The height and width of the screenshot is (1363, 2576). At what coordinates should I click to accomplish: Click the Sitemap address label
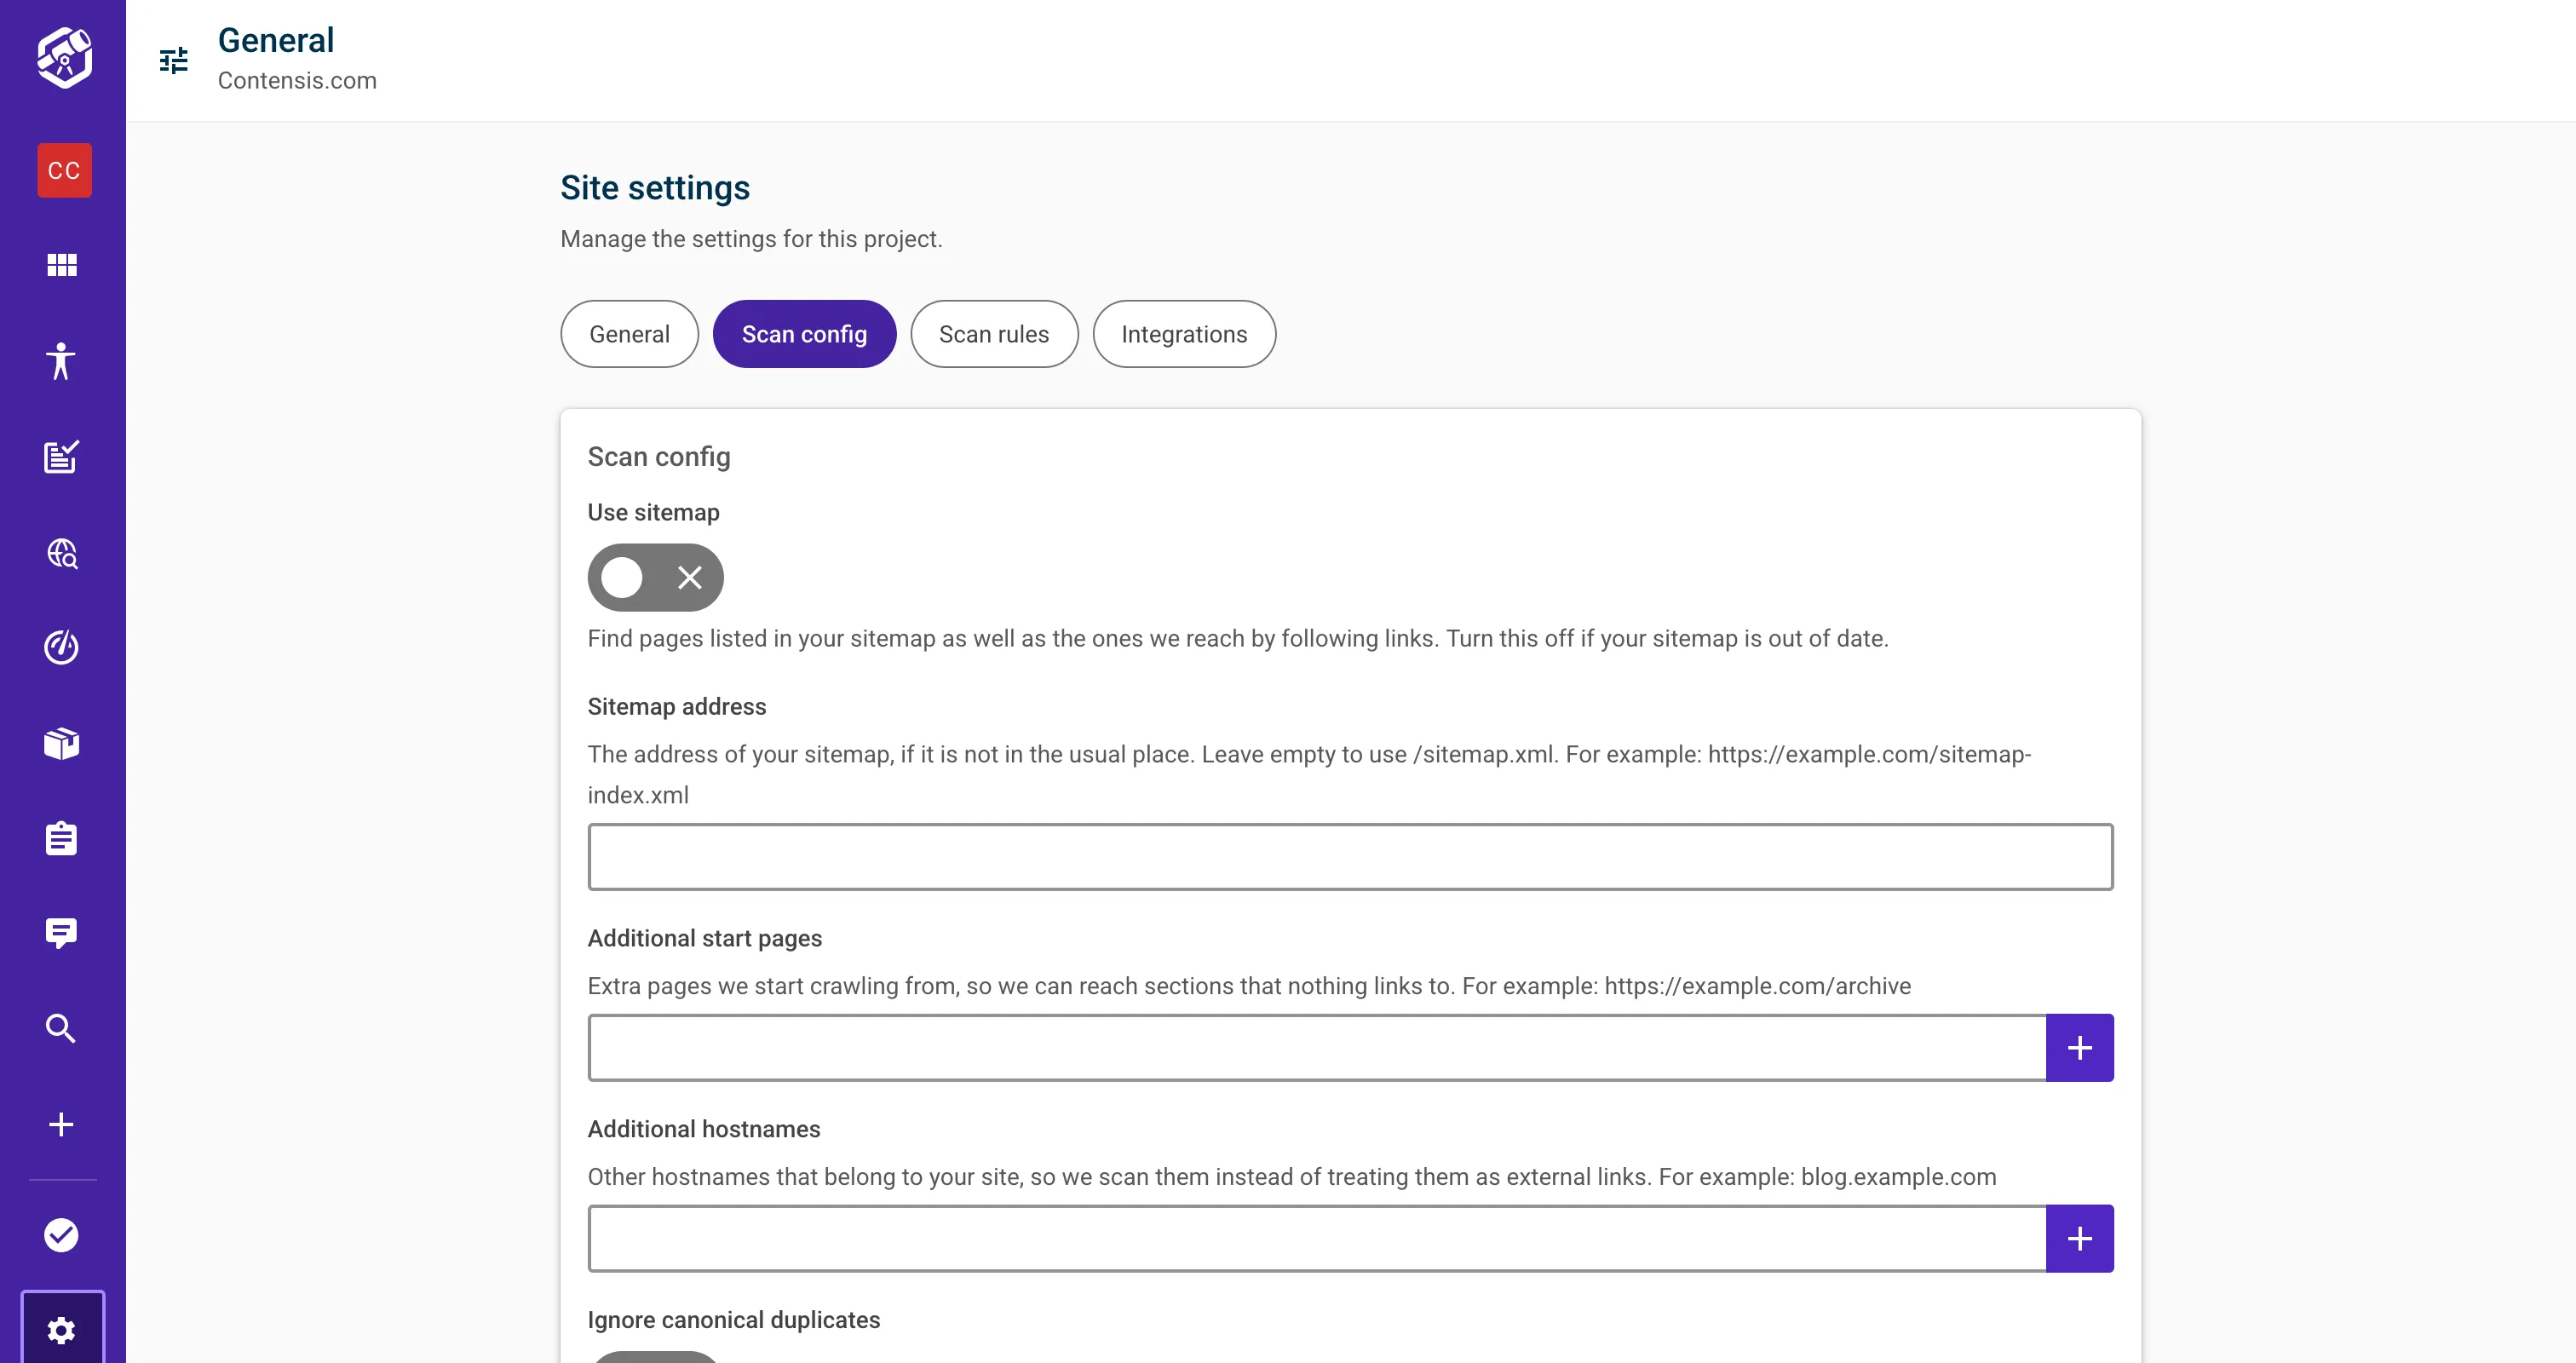[x=677, y=707]
